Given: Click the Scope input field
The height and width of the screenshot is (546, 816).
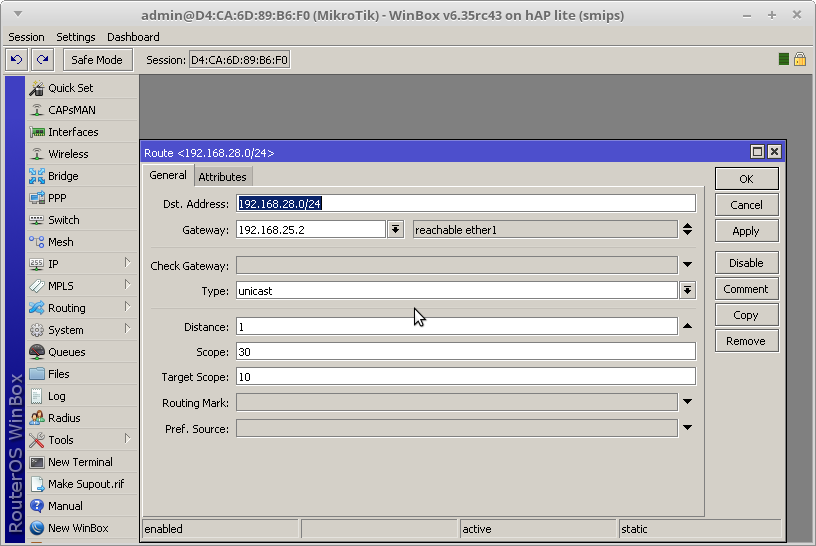Looking at the screenshot, I should (466, 352).
